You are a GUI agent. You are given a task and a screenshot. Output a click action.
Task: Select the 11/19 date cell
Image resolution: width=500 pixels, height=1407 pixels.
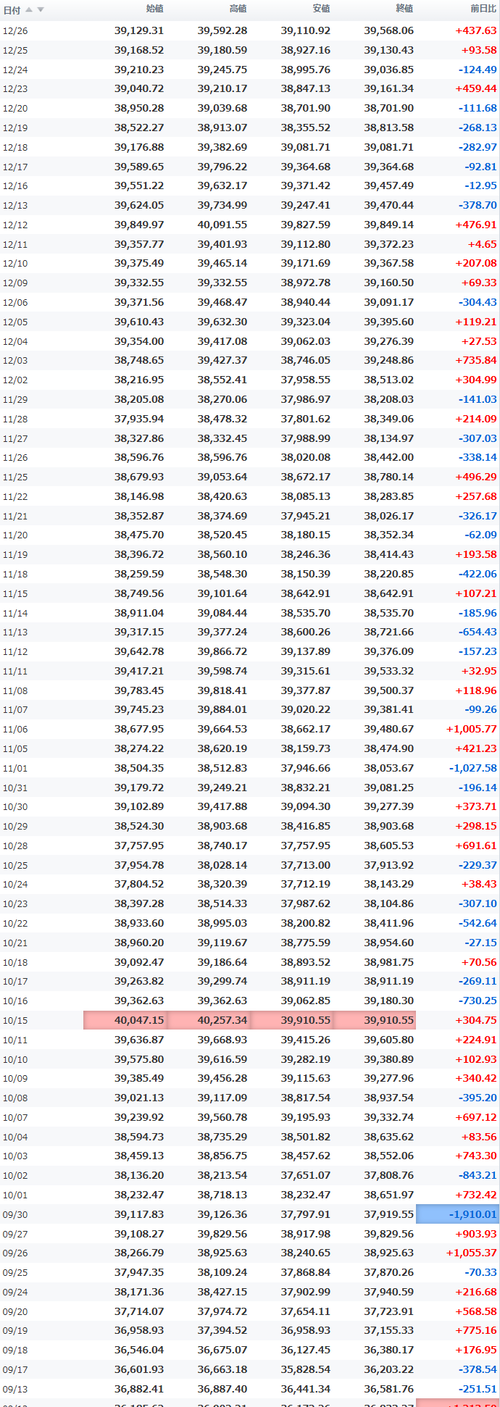pyautogui.click(x=15, y=555)
